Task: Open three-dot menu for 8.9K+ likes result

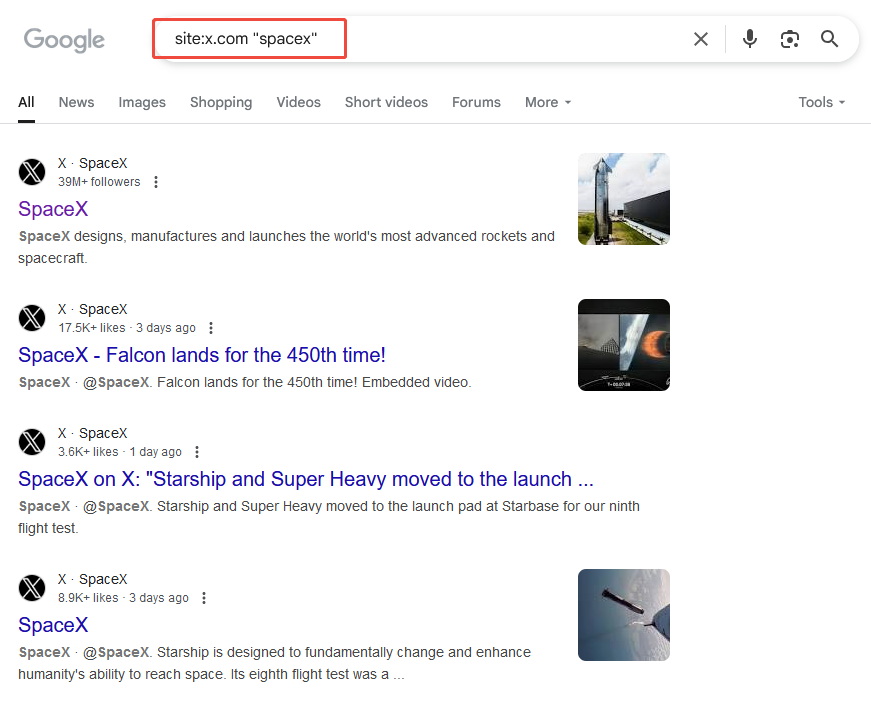Action: click(x=204, y=598)
